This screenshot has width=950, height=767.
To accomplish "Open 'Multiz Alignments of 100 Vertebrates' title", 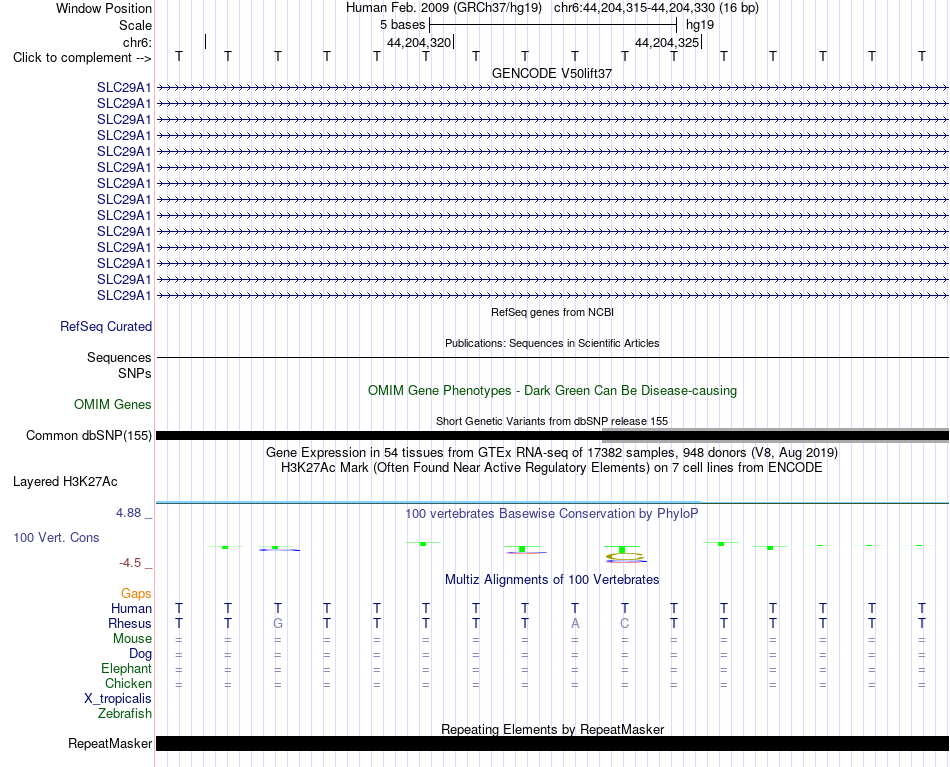I will 552,580.
